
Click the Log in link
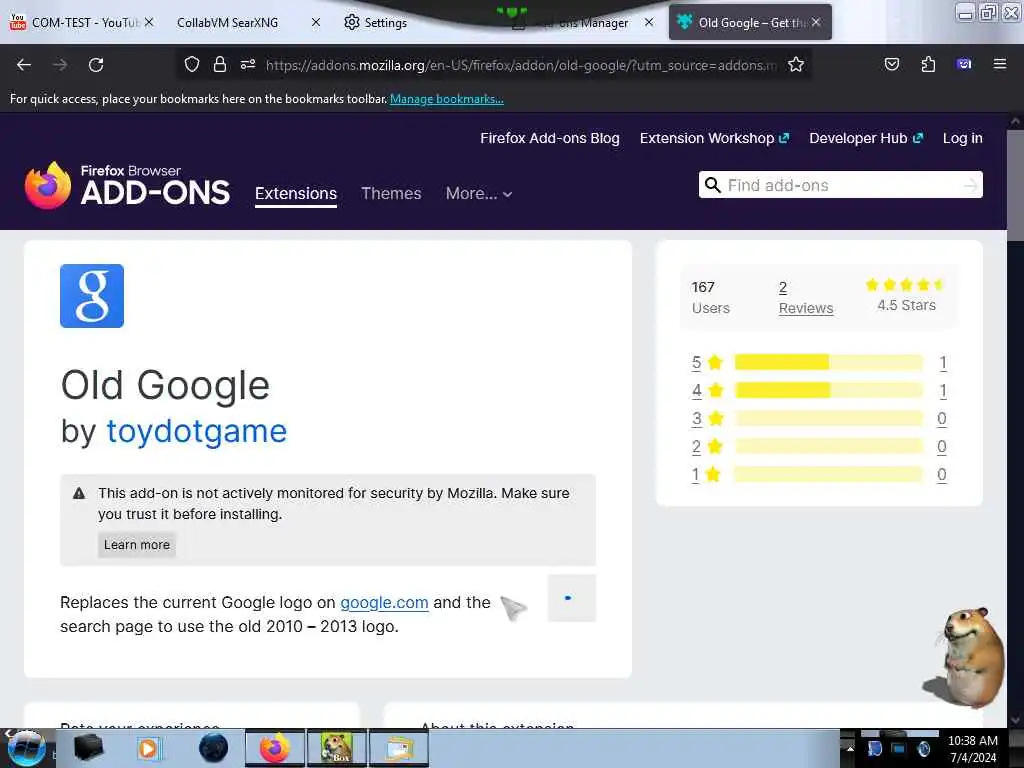click(x=963, y=138)
